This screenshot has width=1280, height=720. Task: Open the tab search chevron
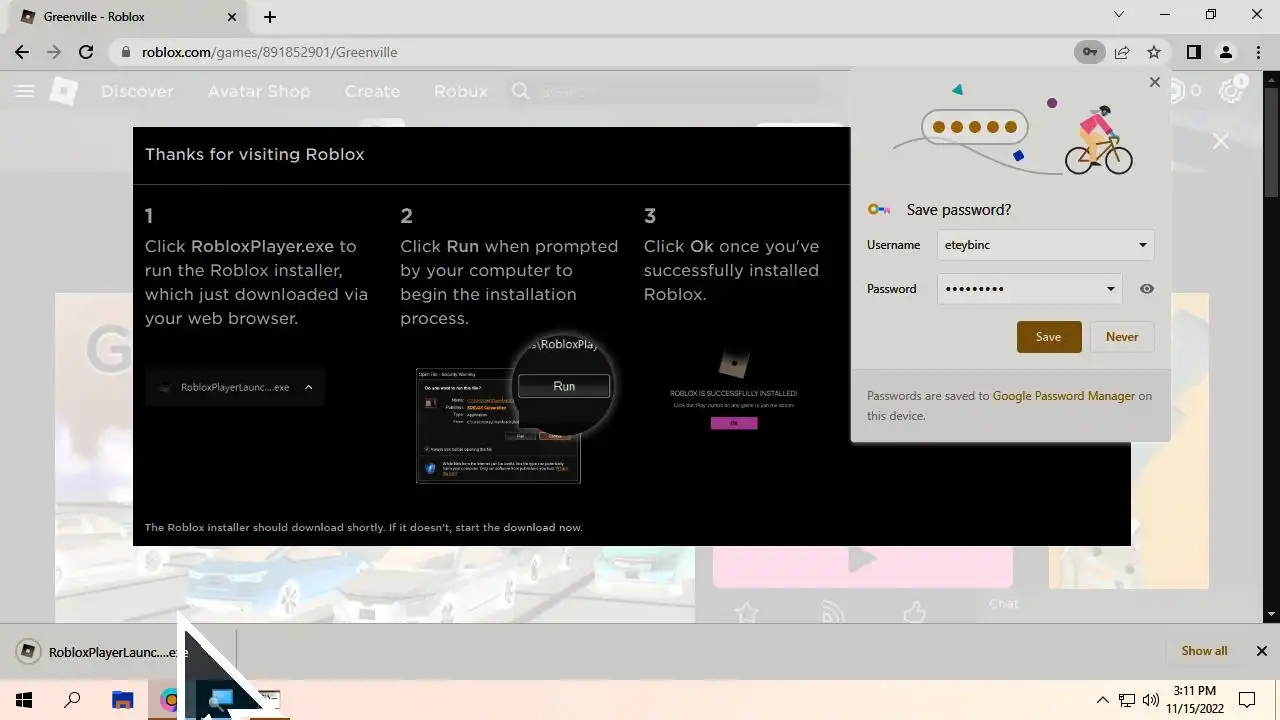coord(1119,15)
